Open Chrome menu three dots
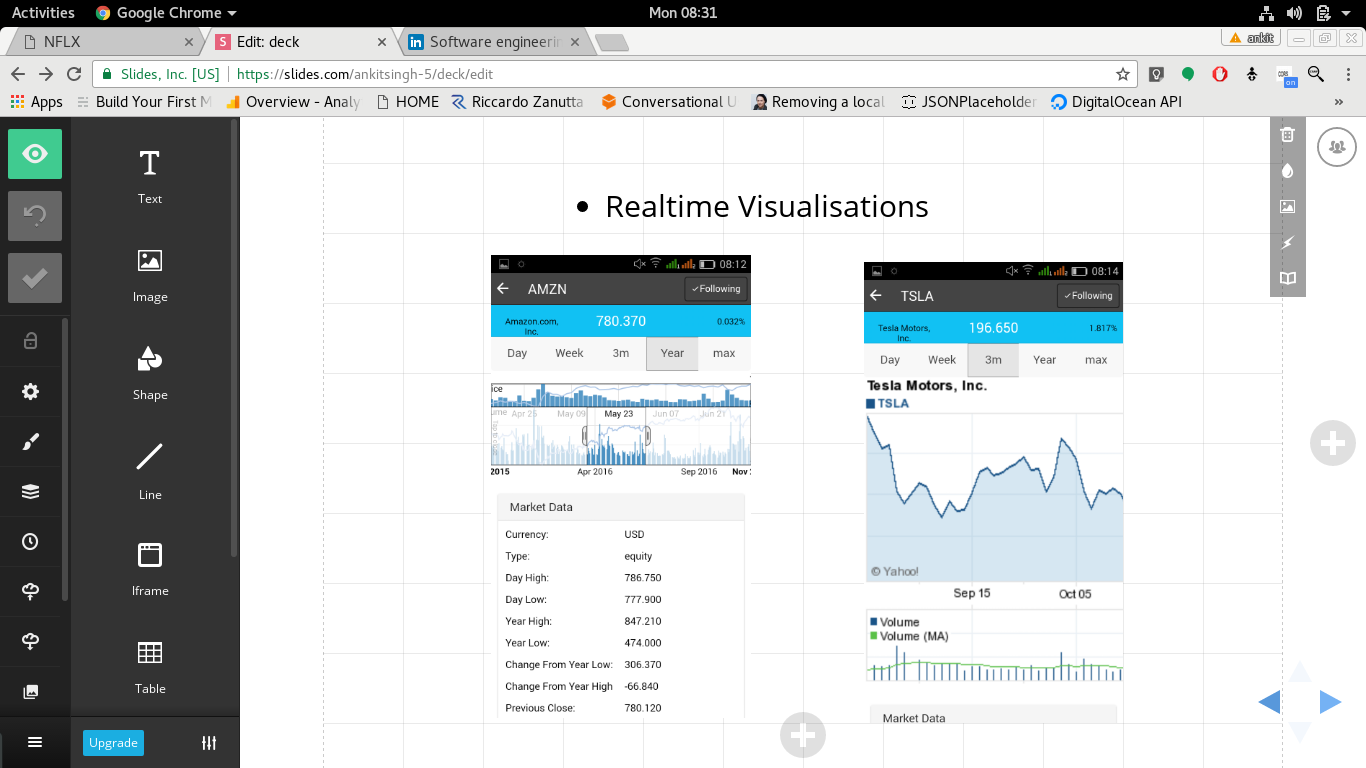This screenshot has height=768, width=1366. click(1347, 74)
